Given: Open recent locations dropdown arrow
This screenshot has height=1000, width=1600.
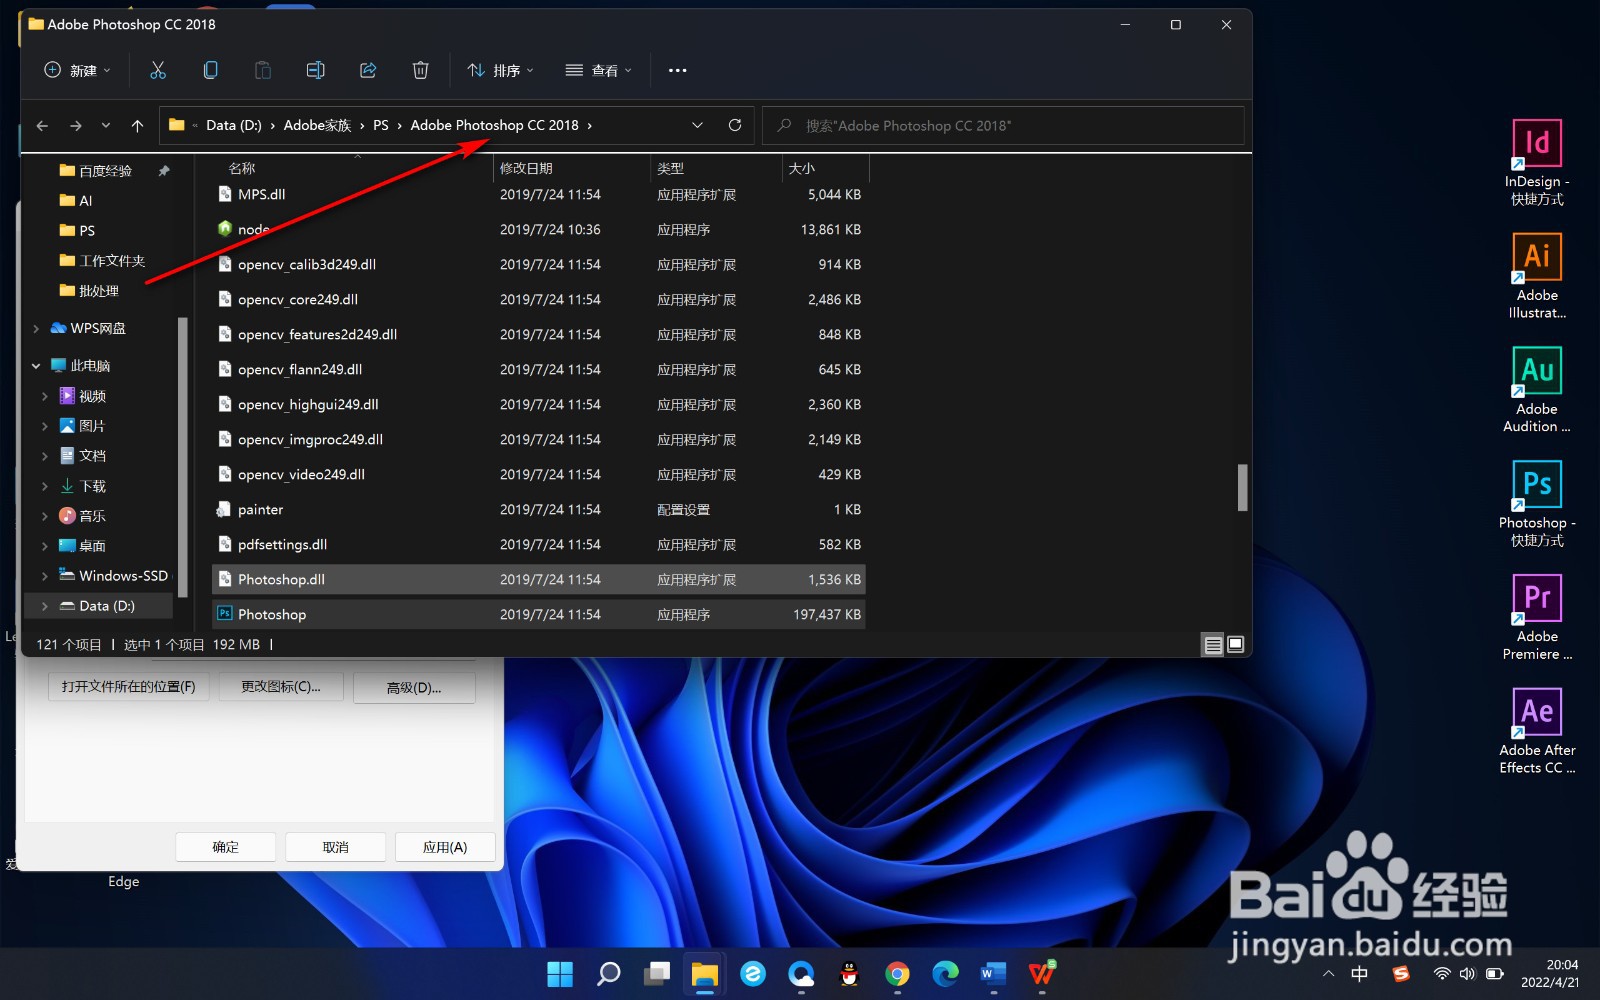Looking at the screenshot, I should point(106,125).
